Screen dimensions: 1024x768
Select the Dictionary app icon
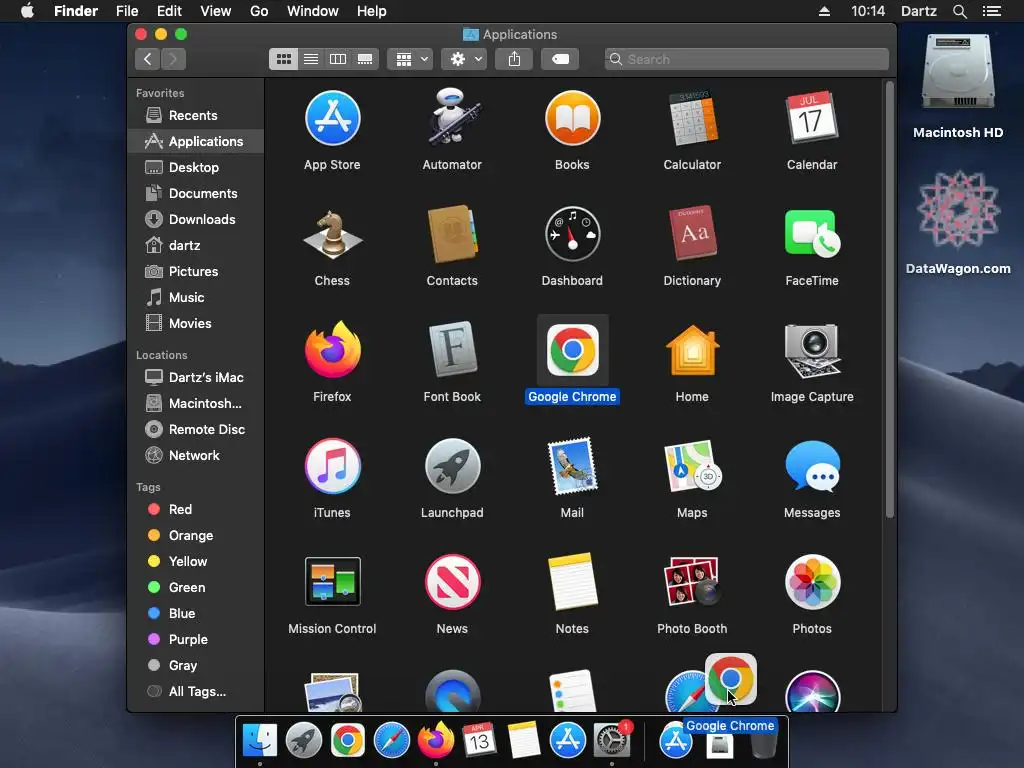[692, 234]
